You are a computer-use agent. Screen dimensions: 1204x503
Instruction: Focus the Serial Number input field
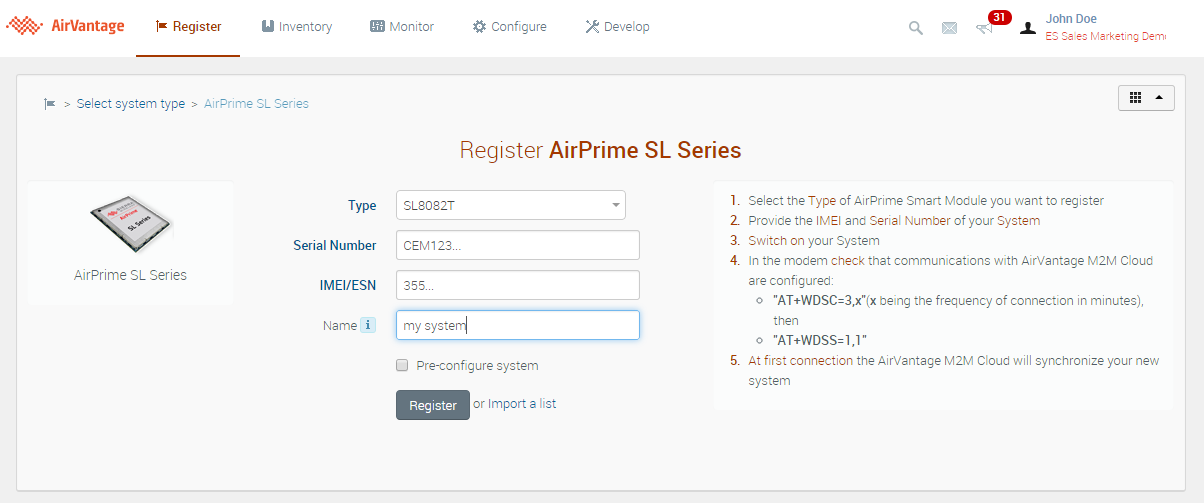517,245
